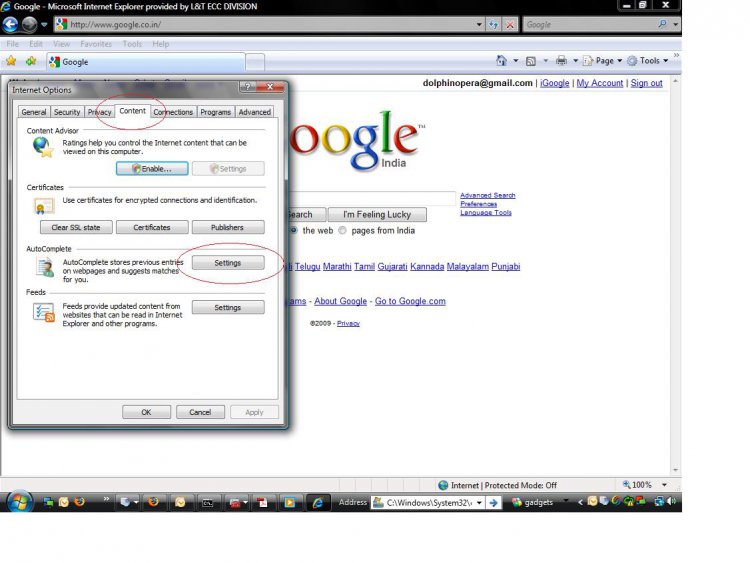Click the Refresh icon beside address bar
Screen dimensions: 750x563
(x=494, y=24)
